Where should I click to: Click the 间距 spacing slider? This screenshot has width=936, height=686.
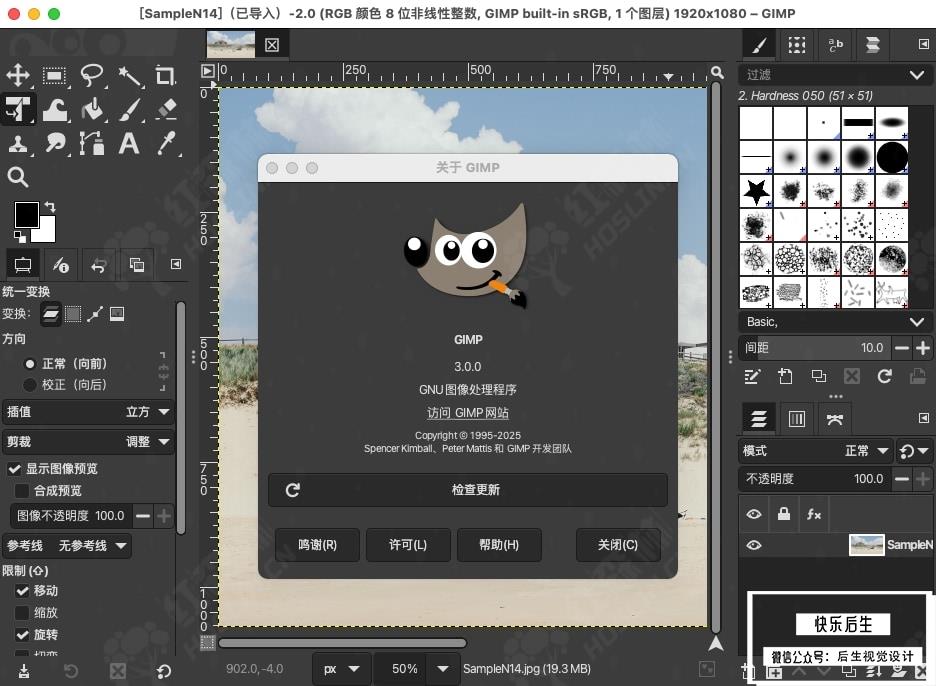pyautogui.click(x=815, y=347)
